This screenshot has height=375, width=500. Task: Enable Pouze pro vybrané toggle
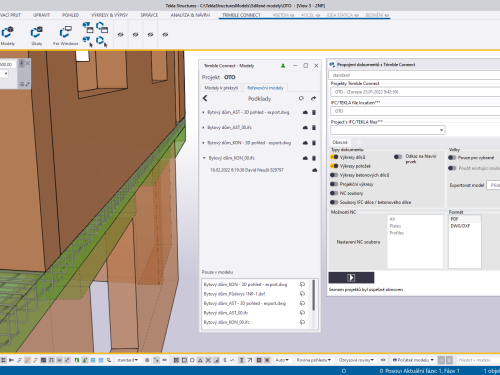point(452,158)
